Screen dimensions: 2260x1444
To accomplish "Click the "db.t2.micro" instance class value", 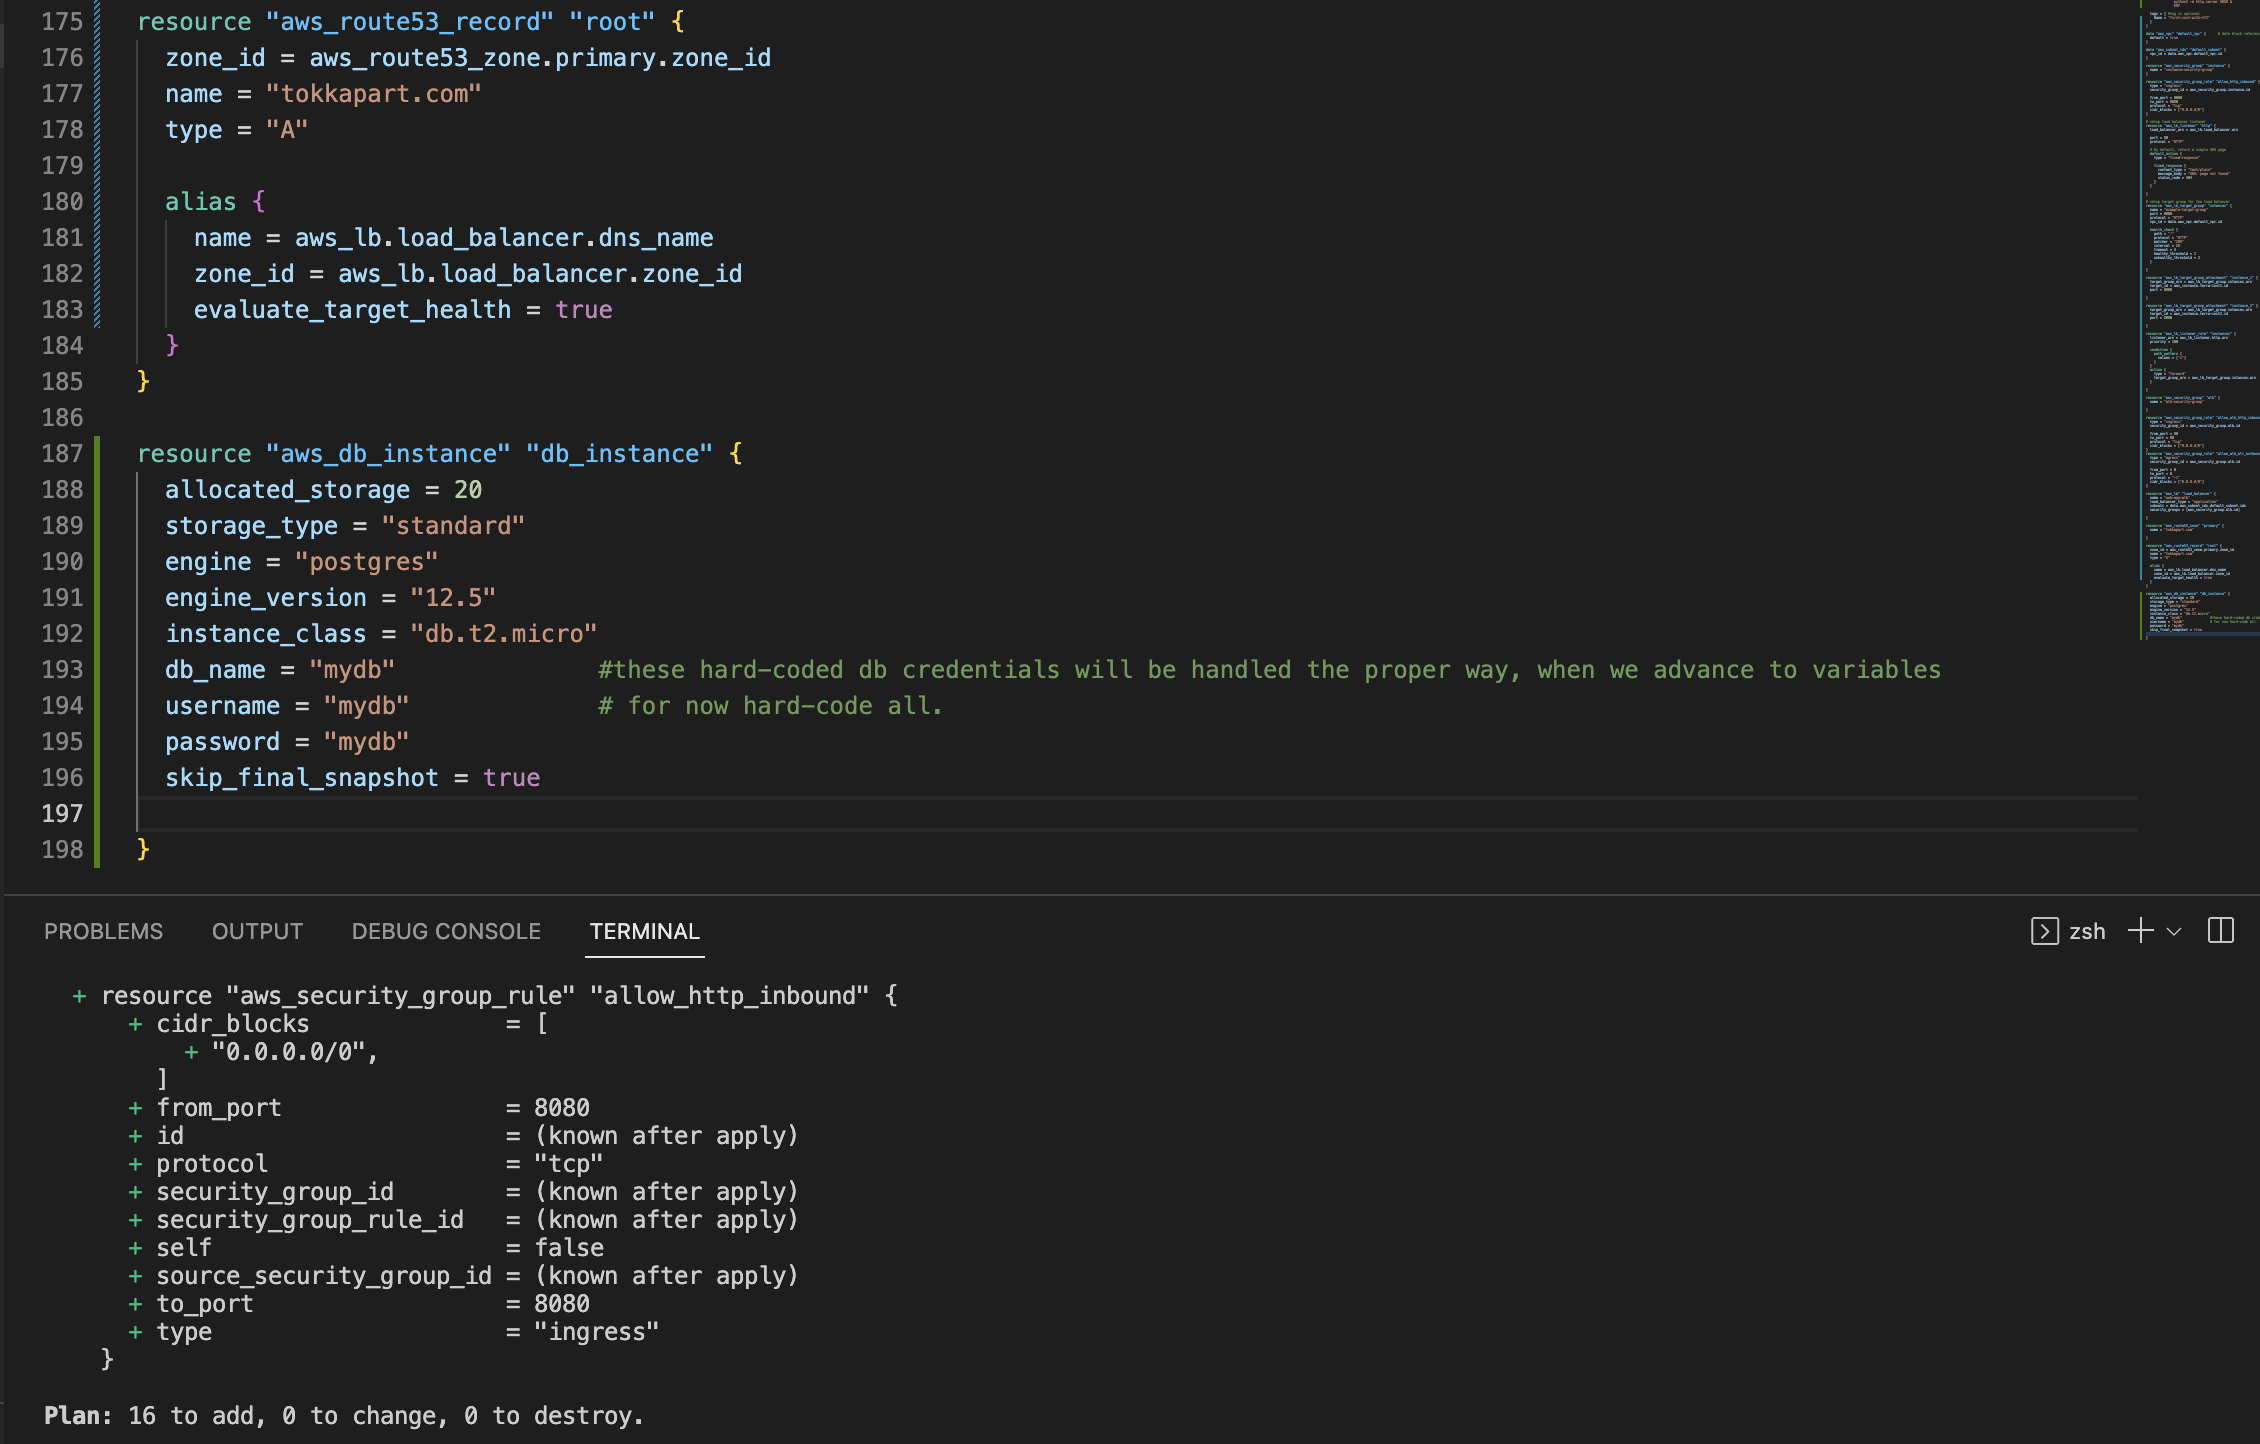I will pyautogui.click(x=503, y=634).
